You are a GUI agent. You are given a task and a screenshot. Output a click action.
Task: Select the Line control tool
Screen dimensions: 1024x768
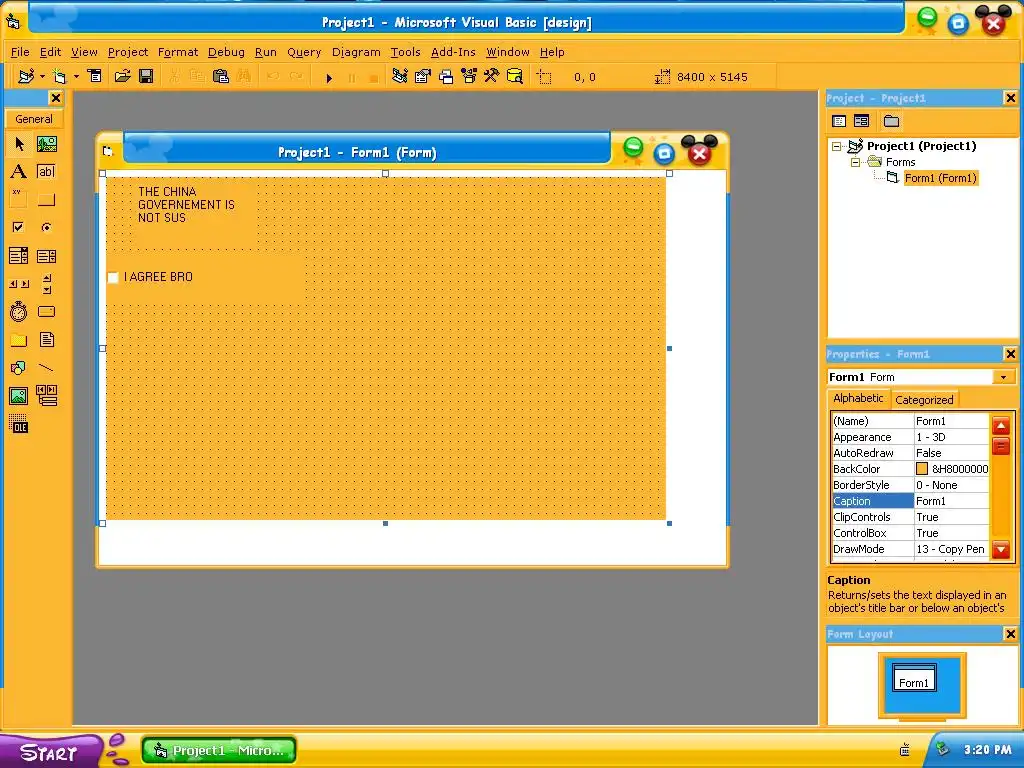tap(46, 368)
